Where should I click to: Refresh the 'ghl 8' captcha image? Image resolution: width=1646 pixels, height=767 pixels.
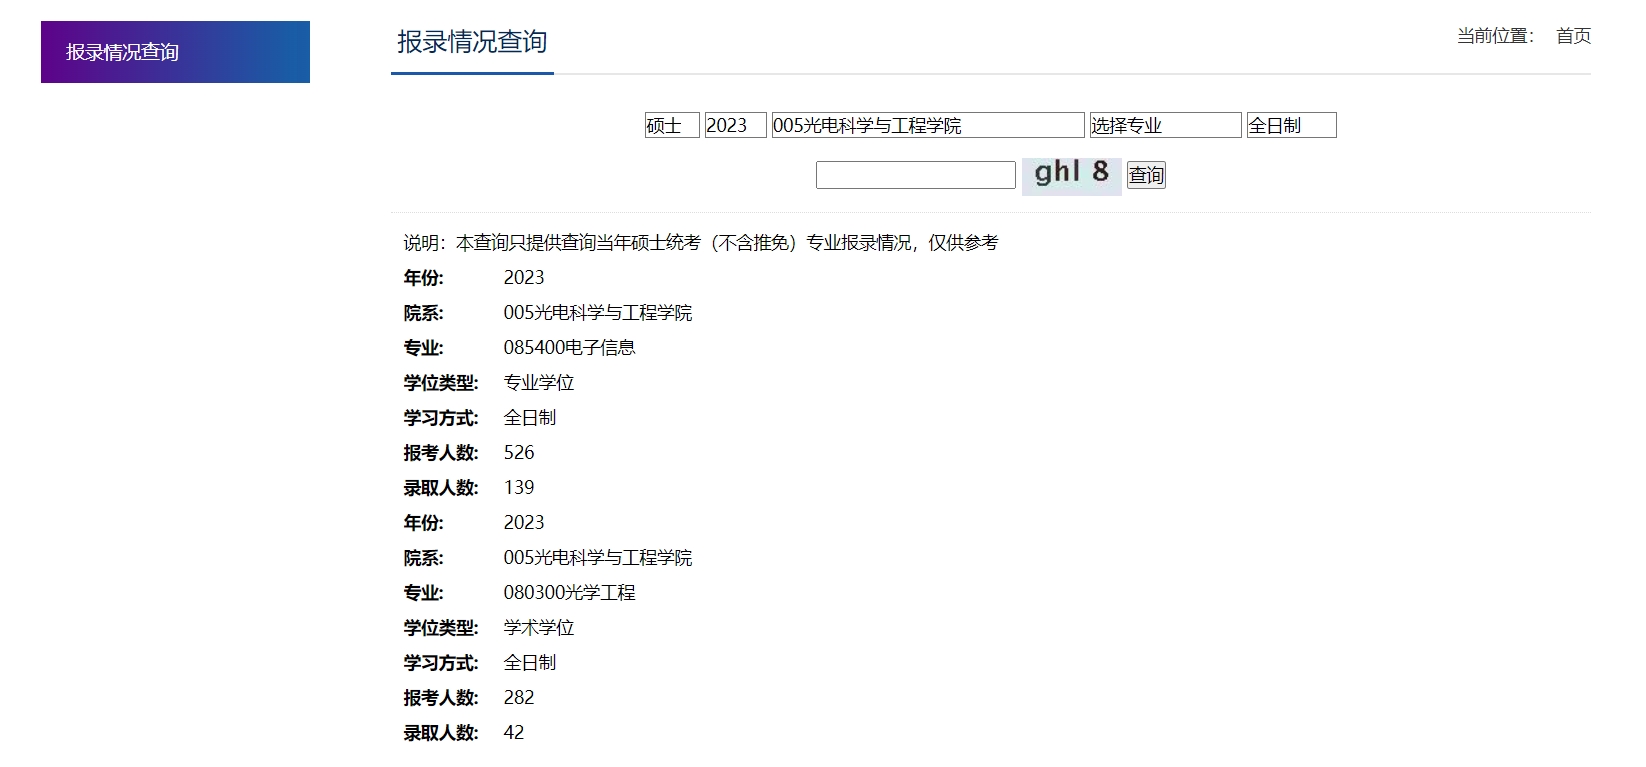tap(1071, 174)
